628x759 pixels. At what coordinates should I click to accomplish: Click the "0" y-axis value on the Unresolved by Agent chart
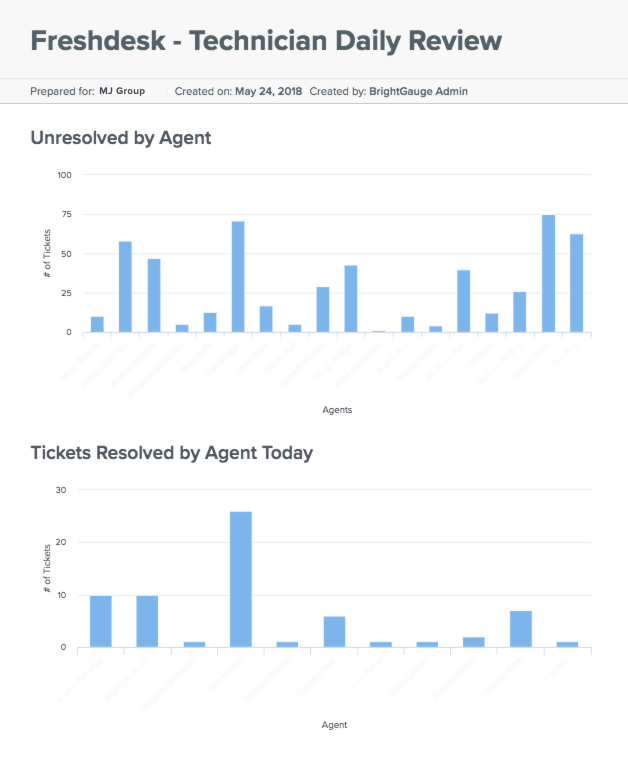tap(69, 332)
